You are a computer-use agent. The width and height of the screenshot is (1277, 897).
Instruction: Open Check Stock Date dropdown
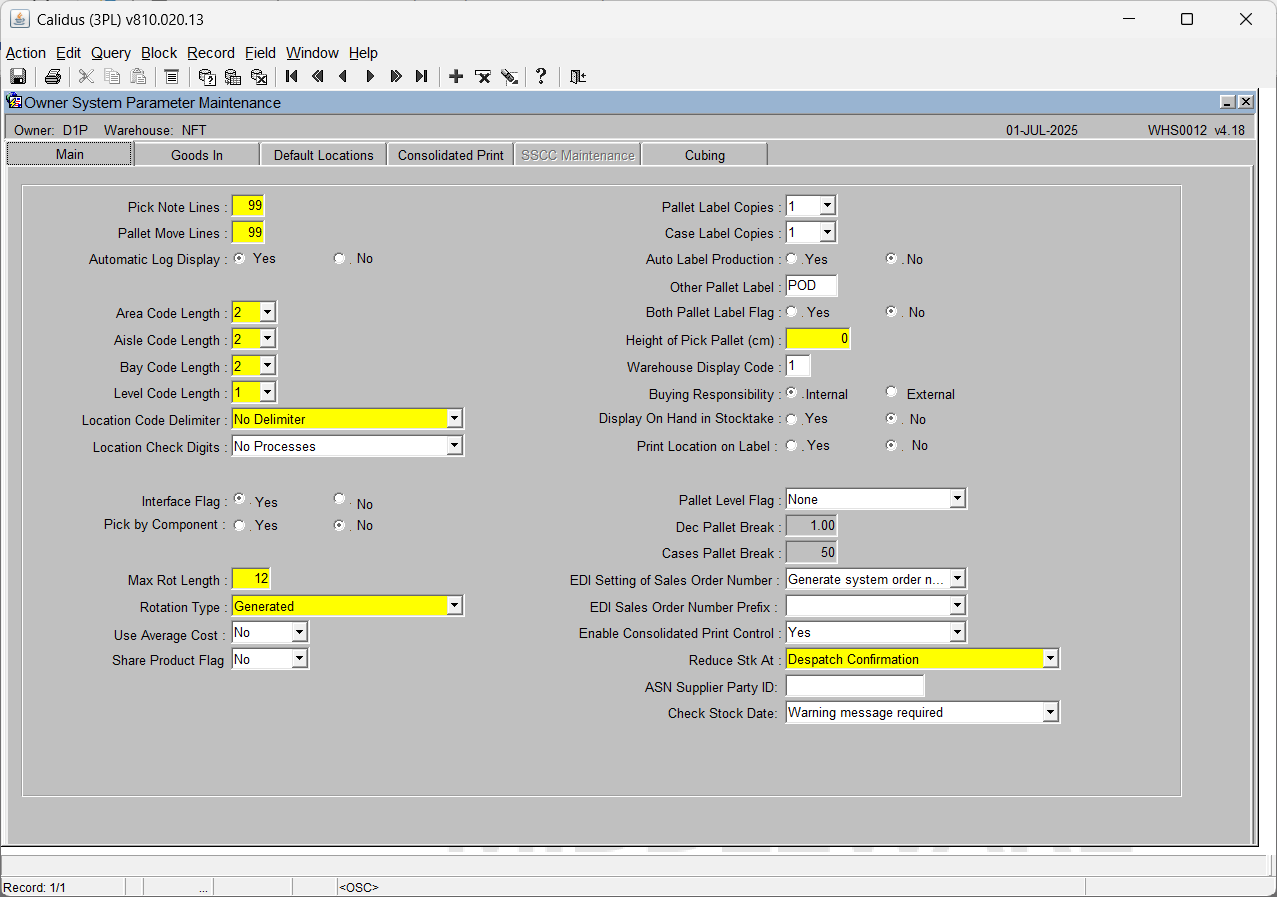(x=1050, y=713)
